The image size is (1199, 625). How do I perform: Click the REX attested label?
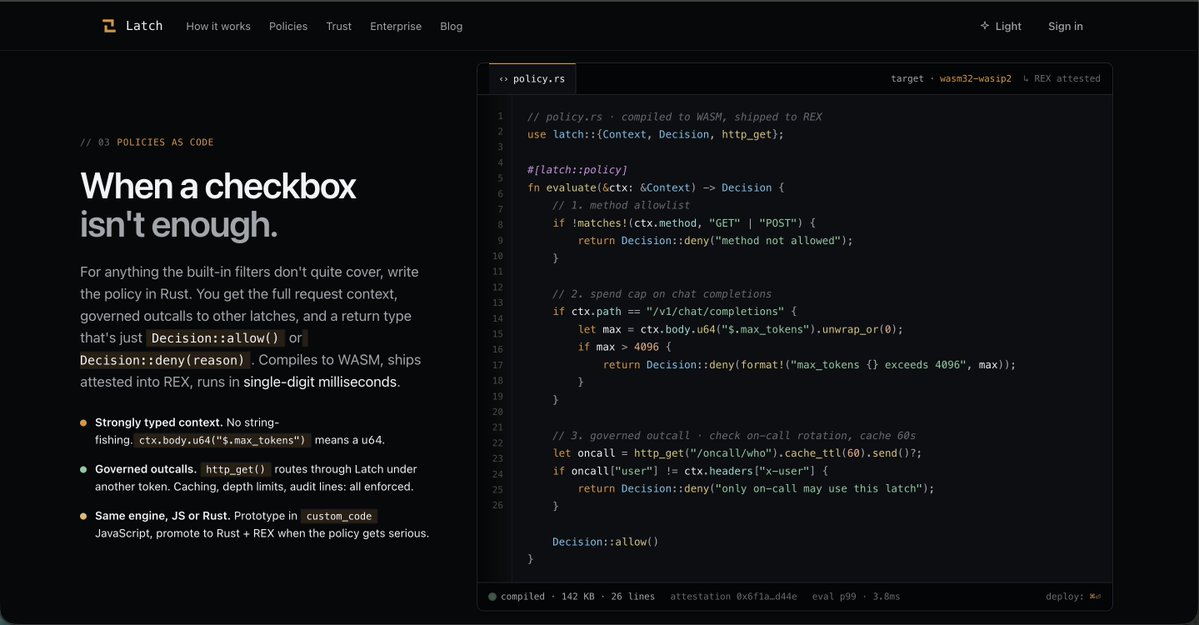pyautogui.click(x=1061, y=79)
